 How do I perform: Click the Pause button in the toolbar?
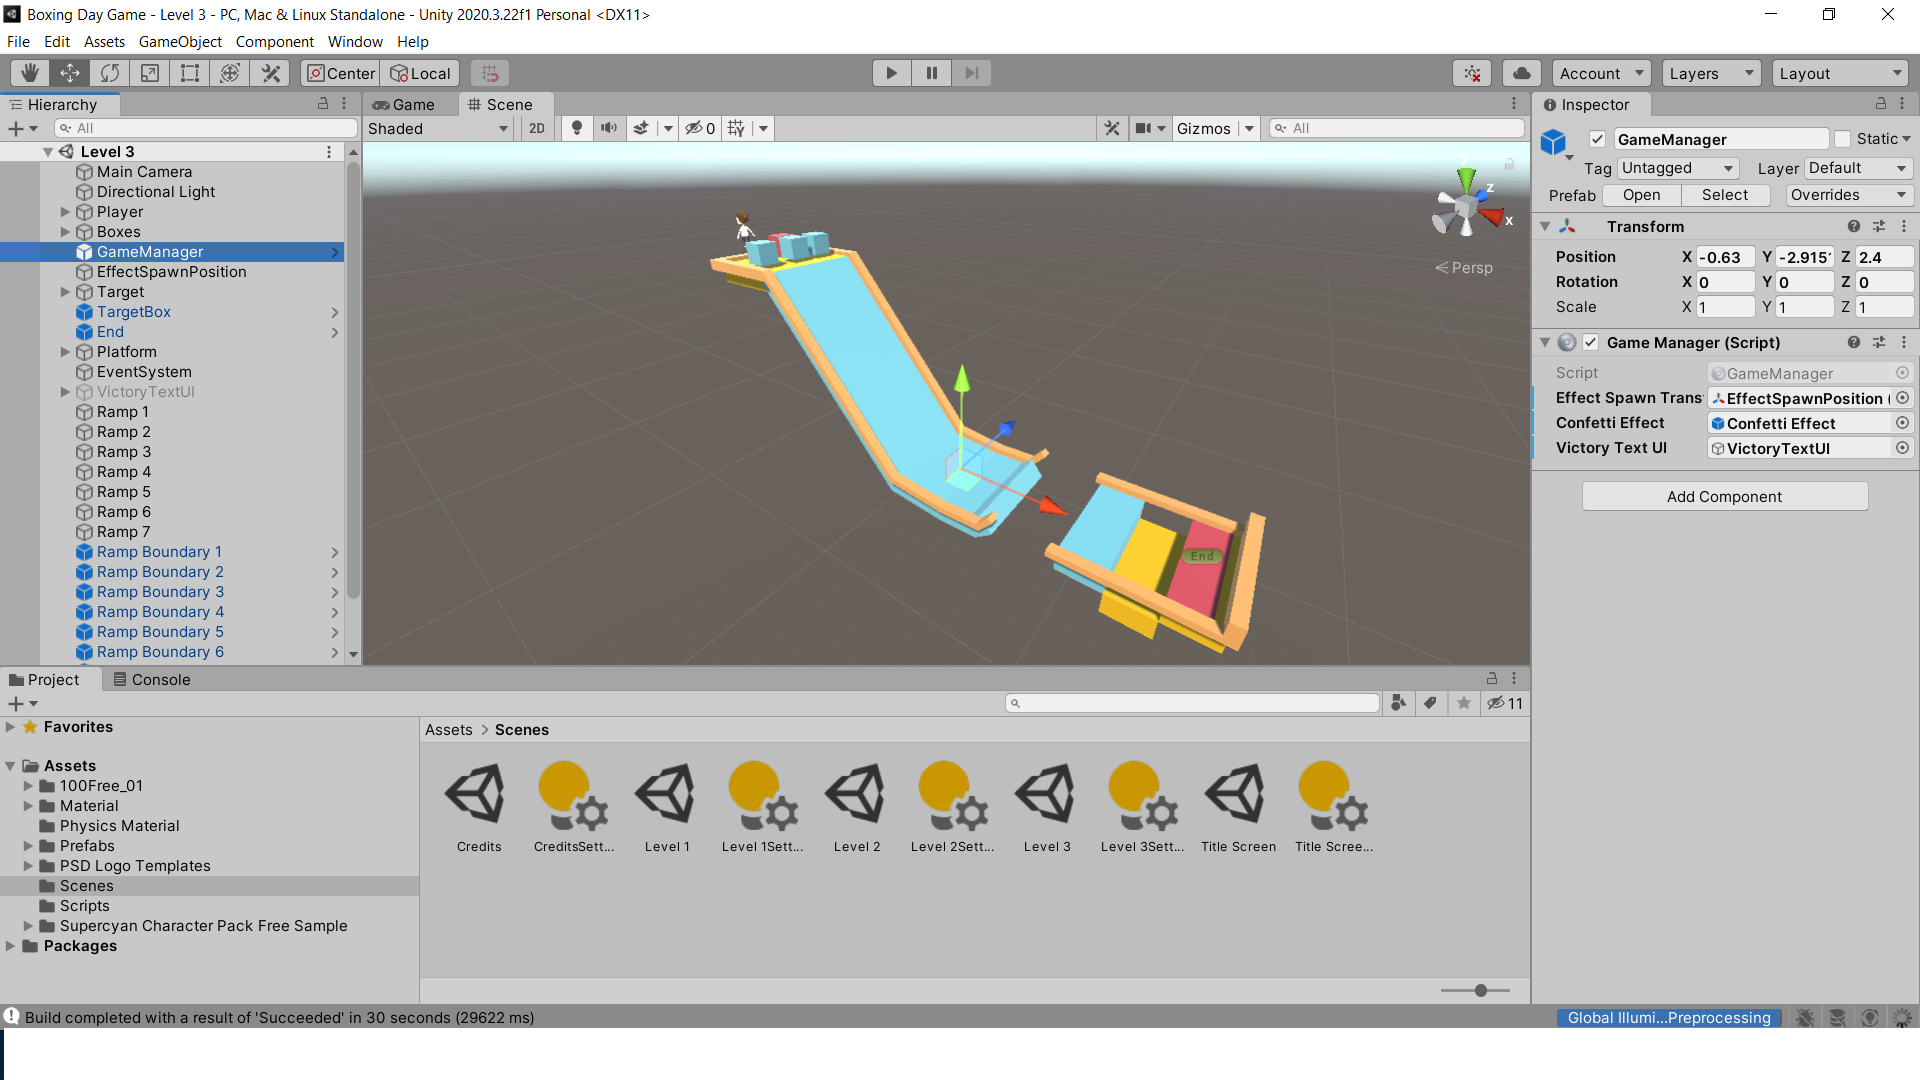click(931, 72)
